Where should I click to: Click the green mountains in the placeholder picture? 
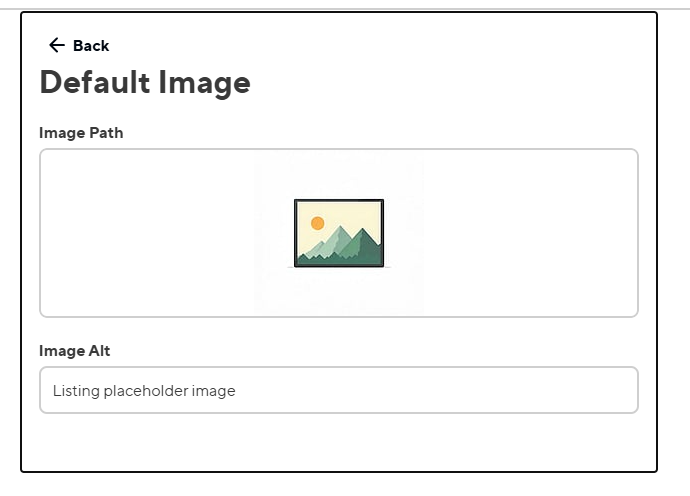(341, 245)
